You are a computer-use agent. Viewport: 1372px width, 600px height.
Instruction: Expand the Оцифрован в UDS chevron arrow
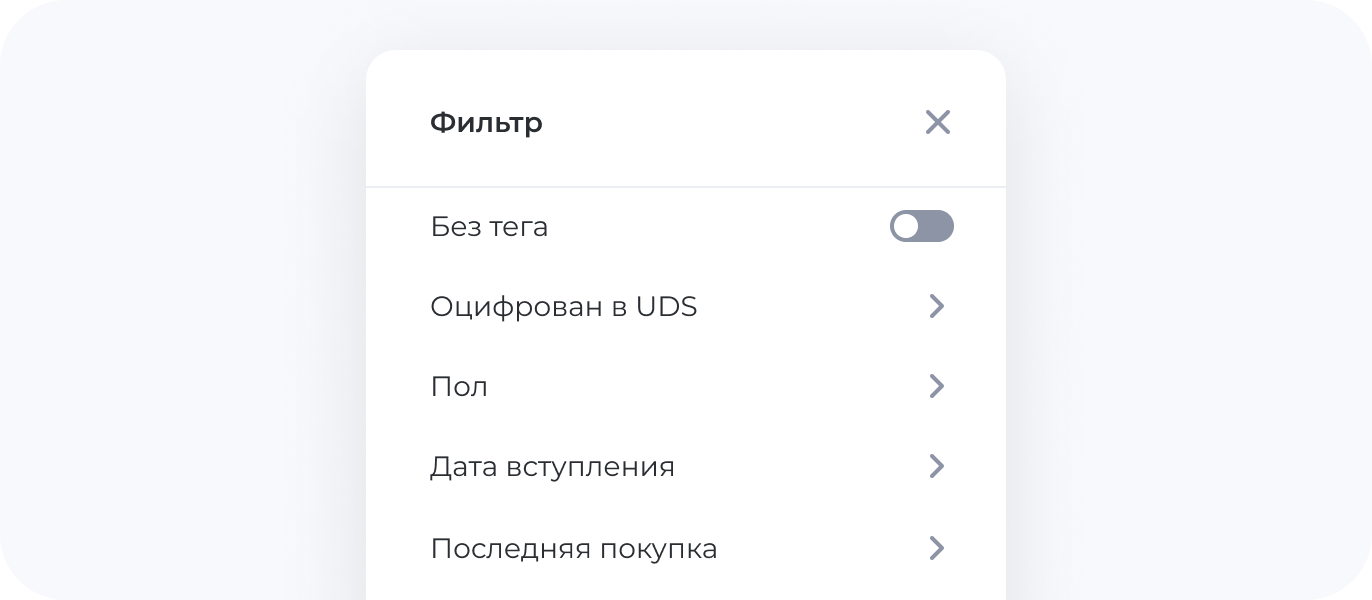937,306
